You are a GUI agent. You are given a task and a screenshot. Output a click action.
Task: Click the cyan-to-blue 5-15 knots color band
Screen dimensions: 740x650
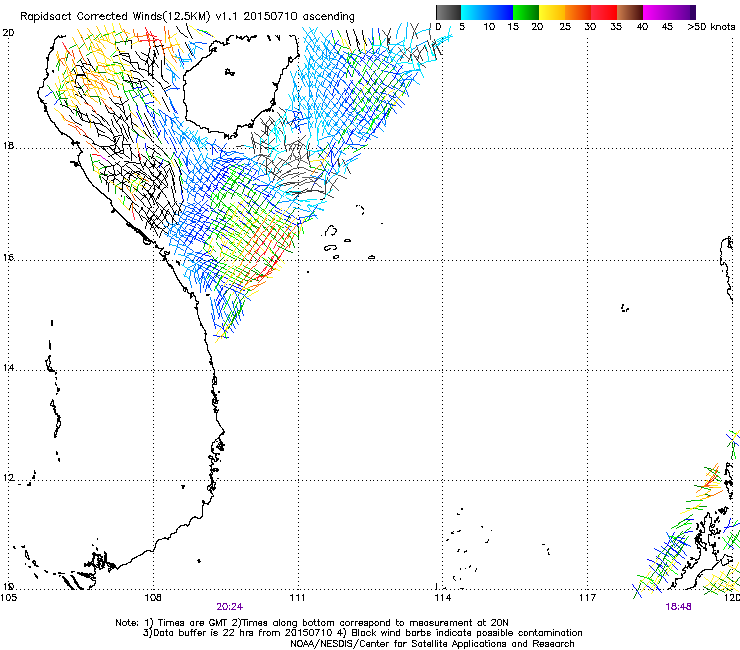[487, 12]
